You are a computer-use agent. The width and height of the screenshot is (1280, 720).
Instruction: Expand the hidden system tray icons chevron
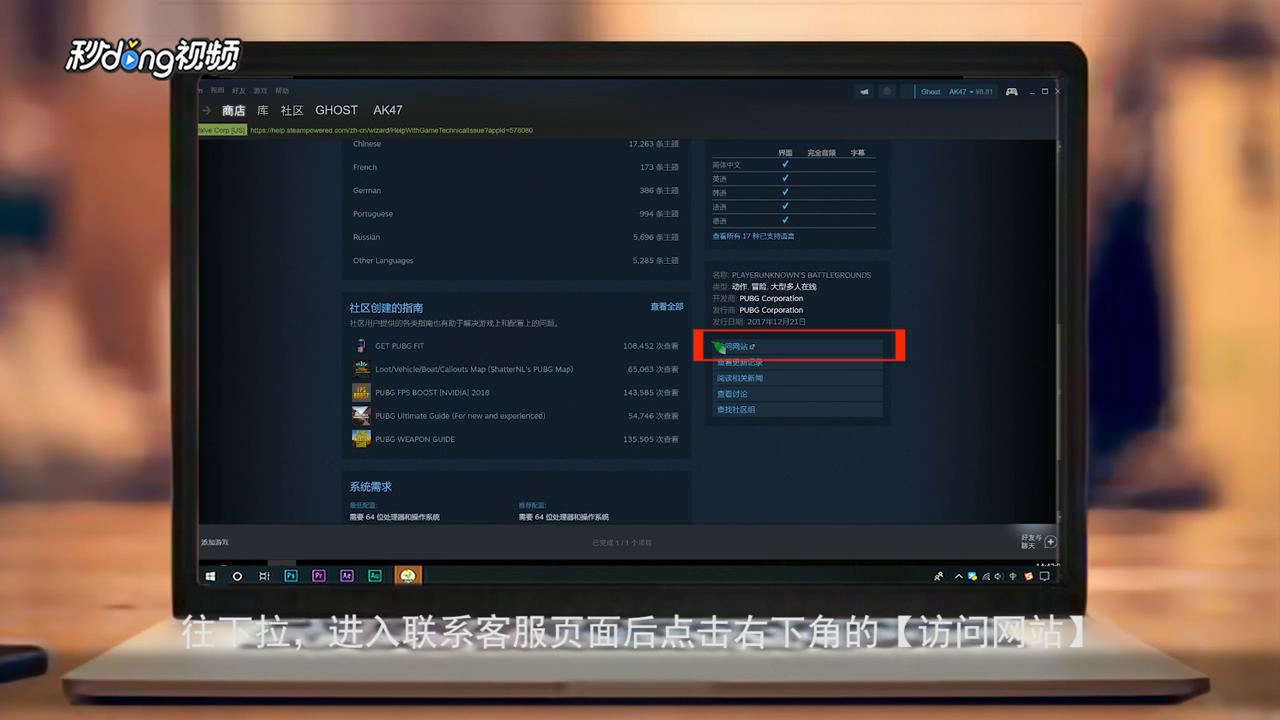point(958,576)
